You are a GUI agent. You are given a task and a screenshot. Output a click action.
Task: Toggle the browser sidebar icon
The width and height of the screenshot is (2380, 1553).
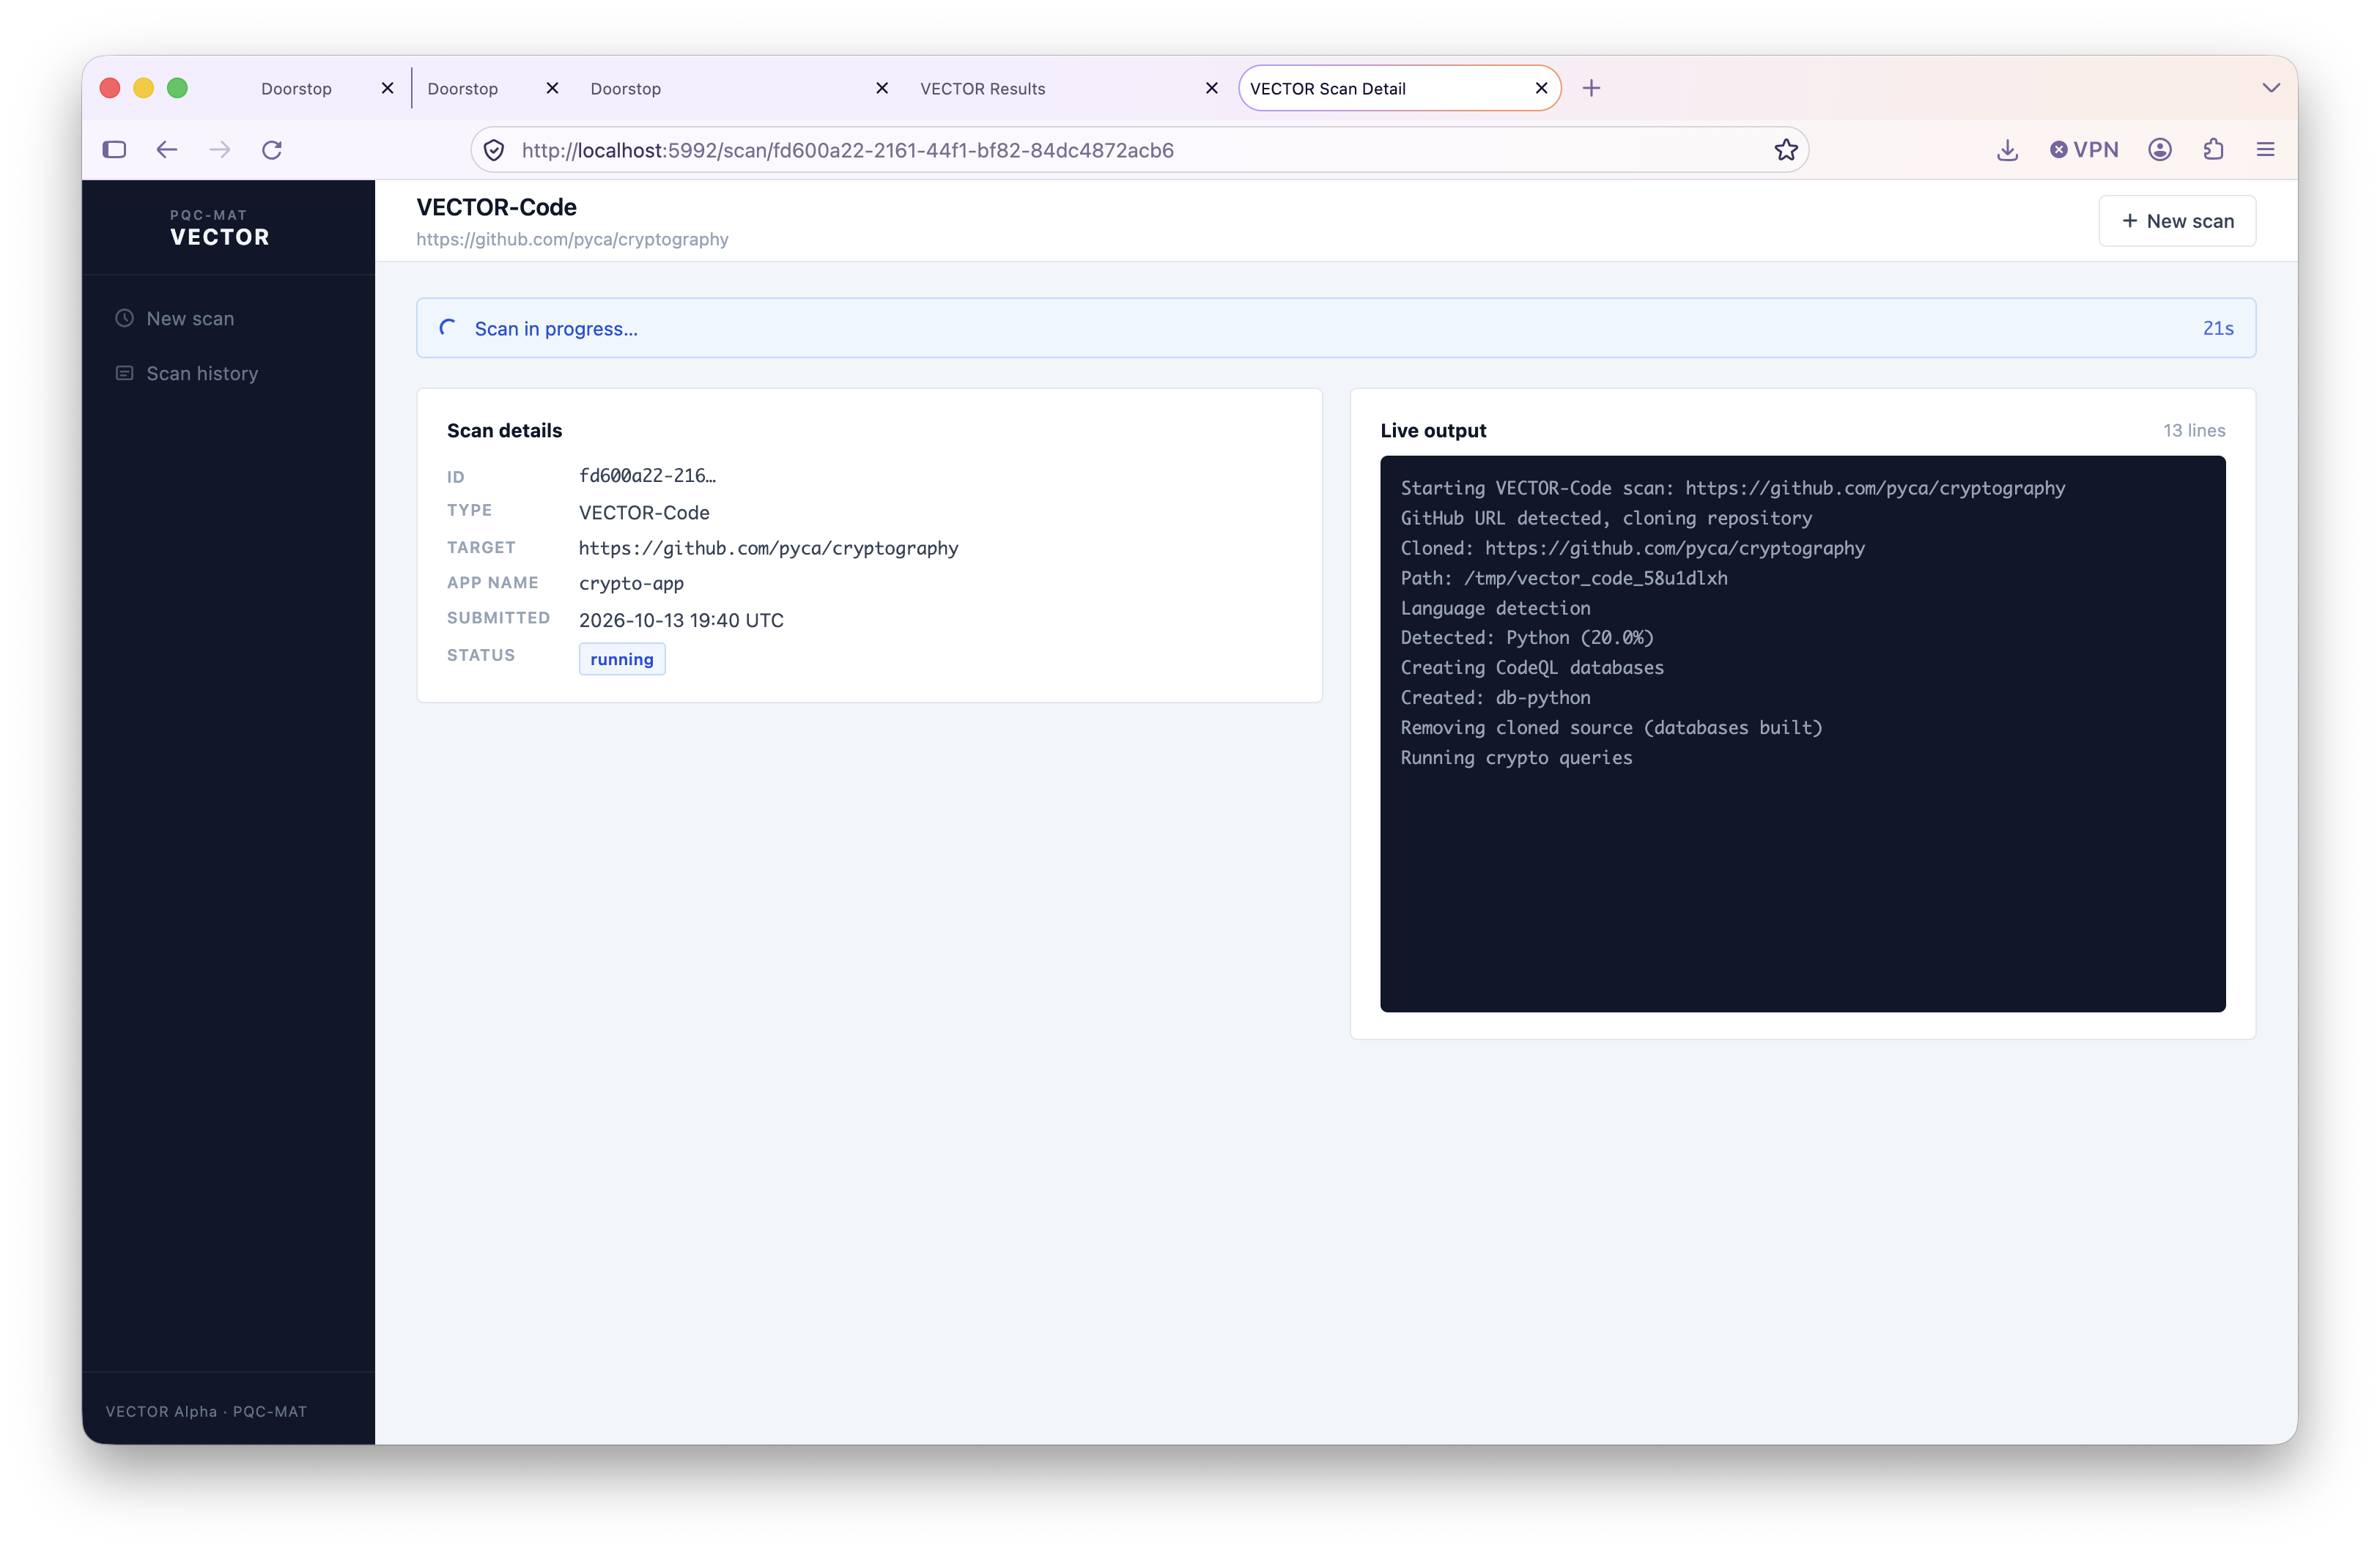(114, 150)
